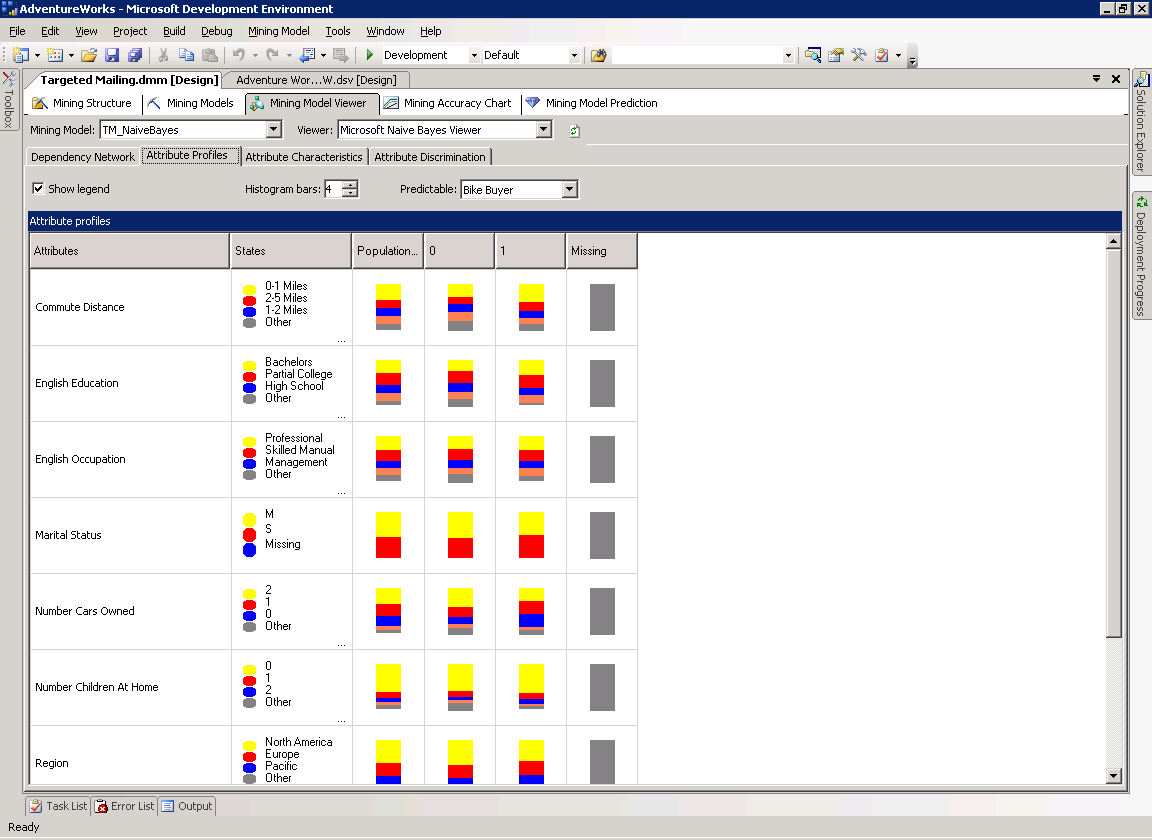Open the Debug menu
This screenshot has width=1152, height=840.
[217, 31]
